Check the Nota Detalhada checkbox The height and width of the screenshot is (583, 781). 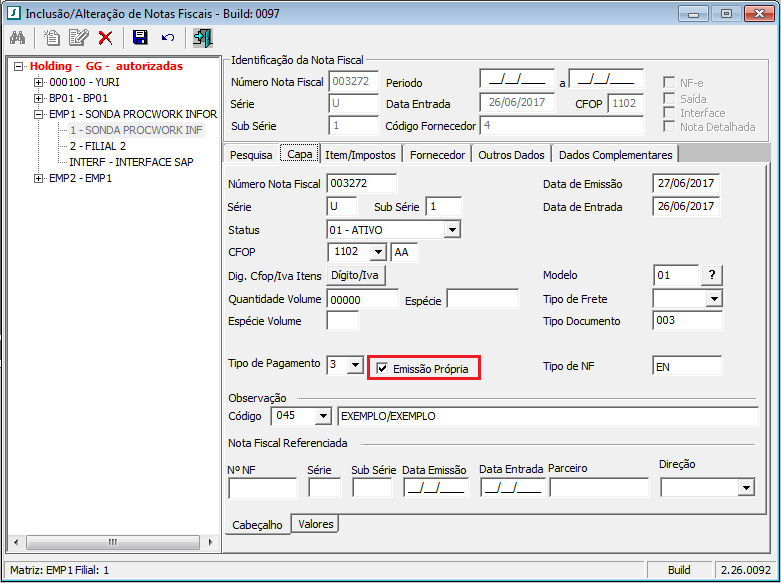click(670, 127)
